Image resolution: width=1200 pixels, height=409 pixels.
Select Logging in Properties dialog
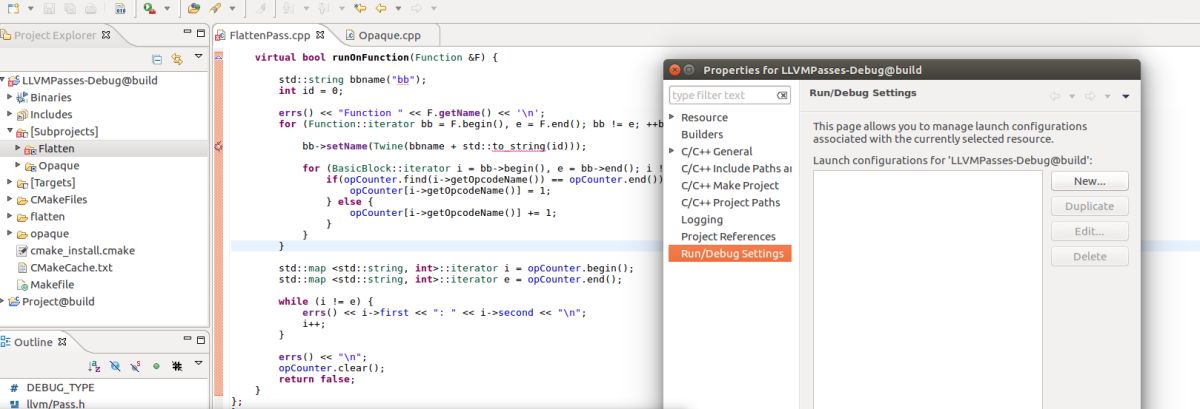pos(702,219)
